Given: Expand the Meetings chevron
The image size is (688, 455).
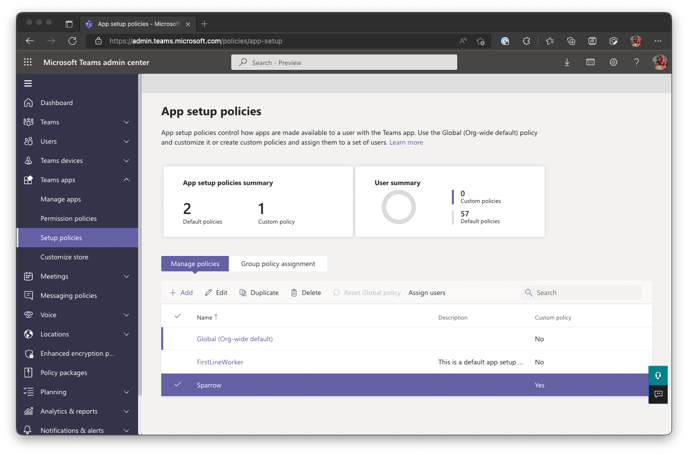Looking at the screenshot, I should (x=126, y=276).
